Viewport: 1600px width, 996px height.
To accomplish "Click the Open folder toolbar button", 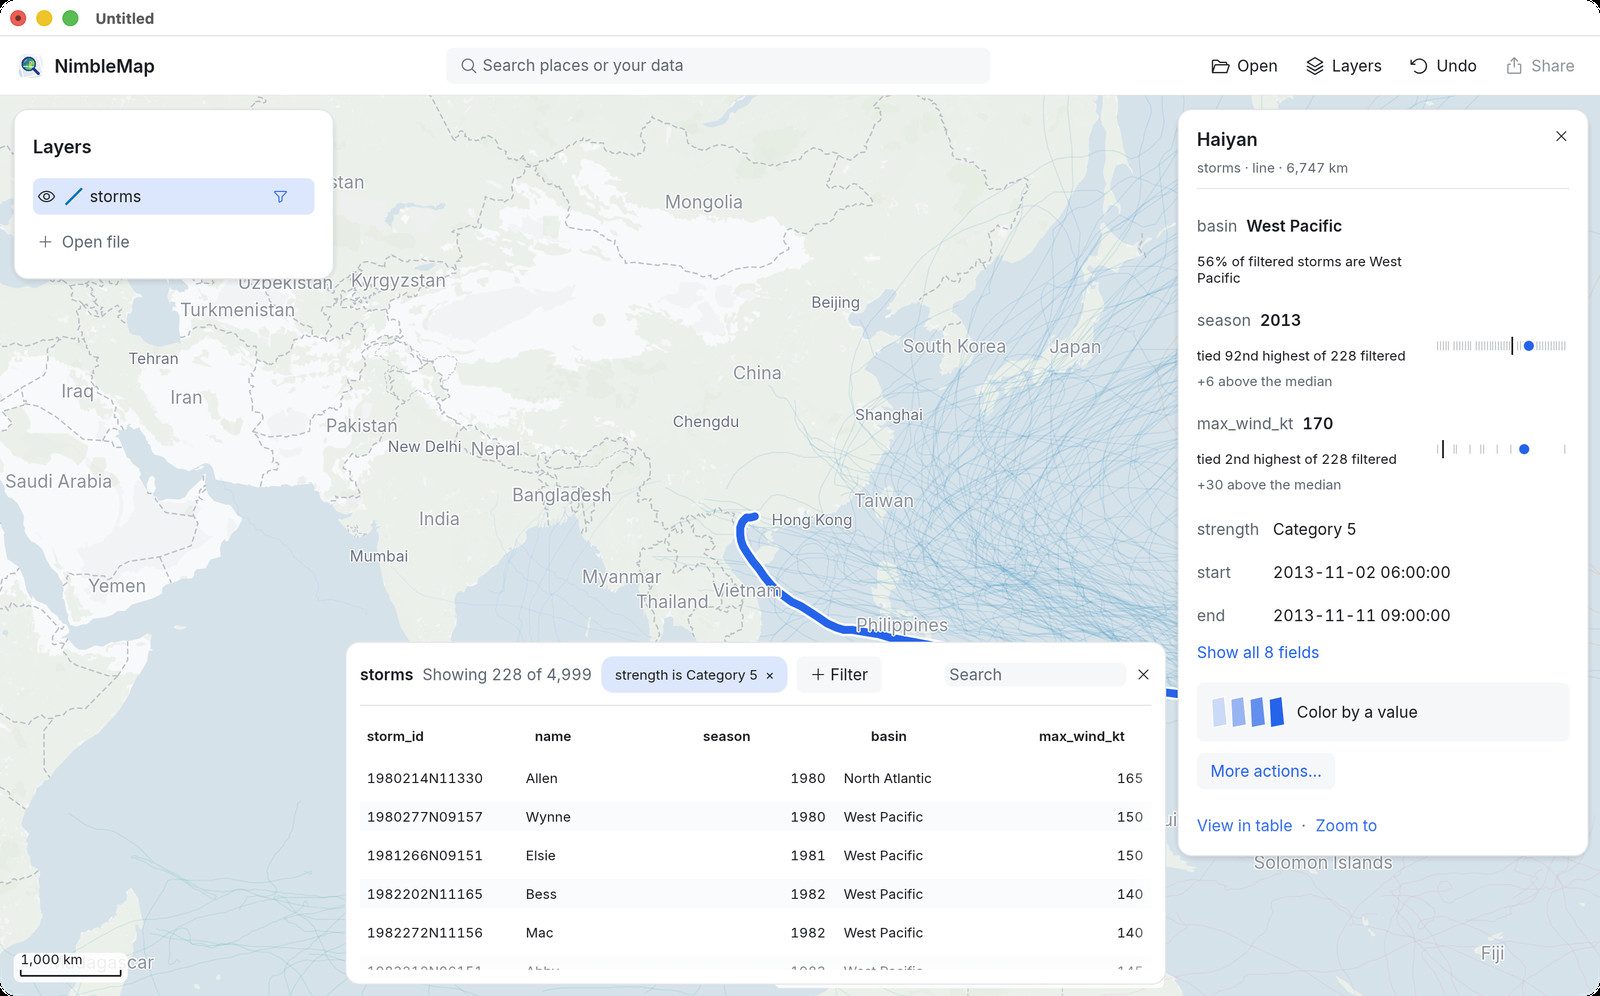I will coord(1244,66).
